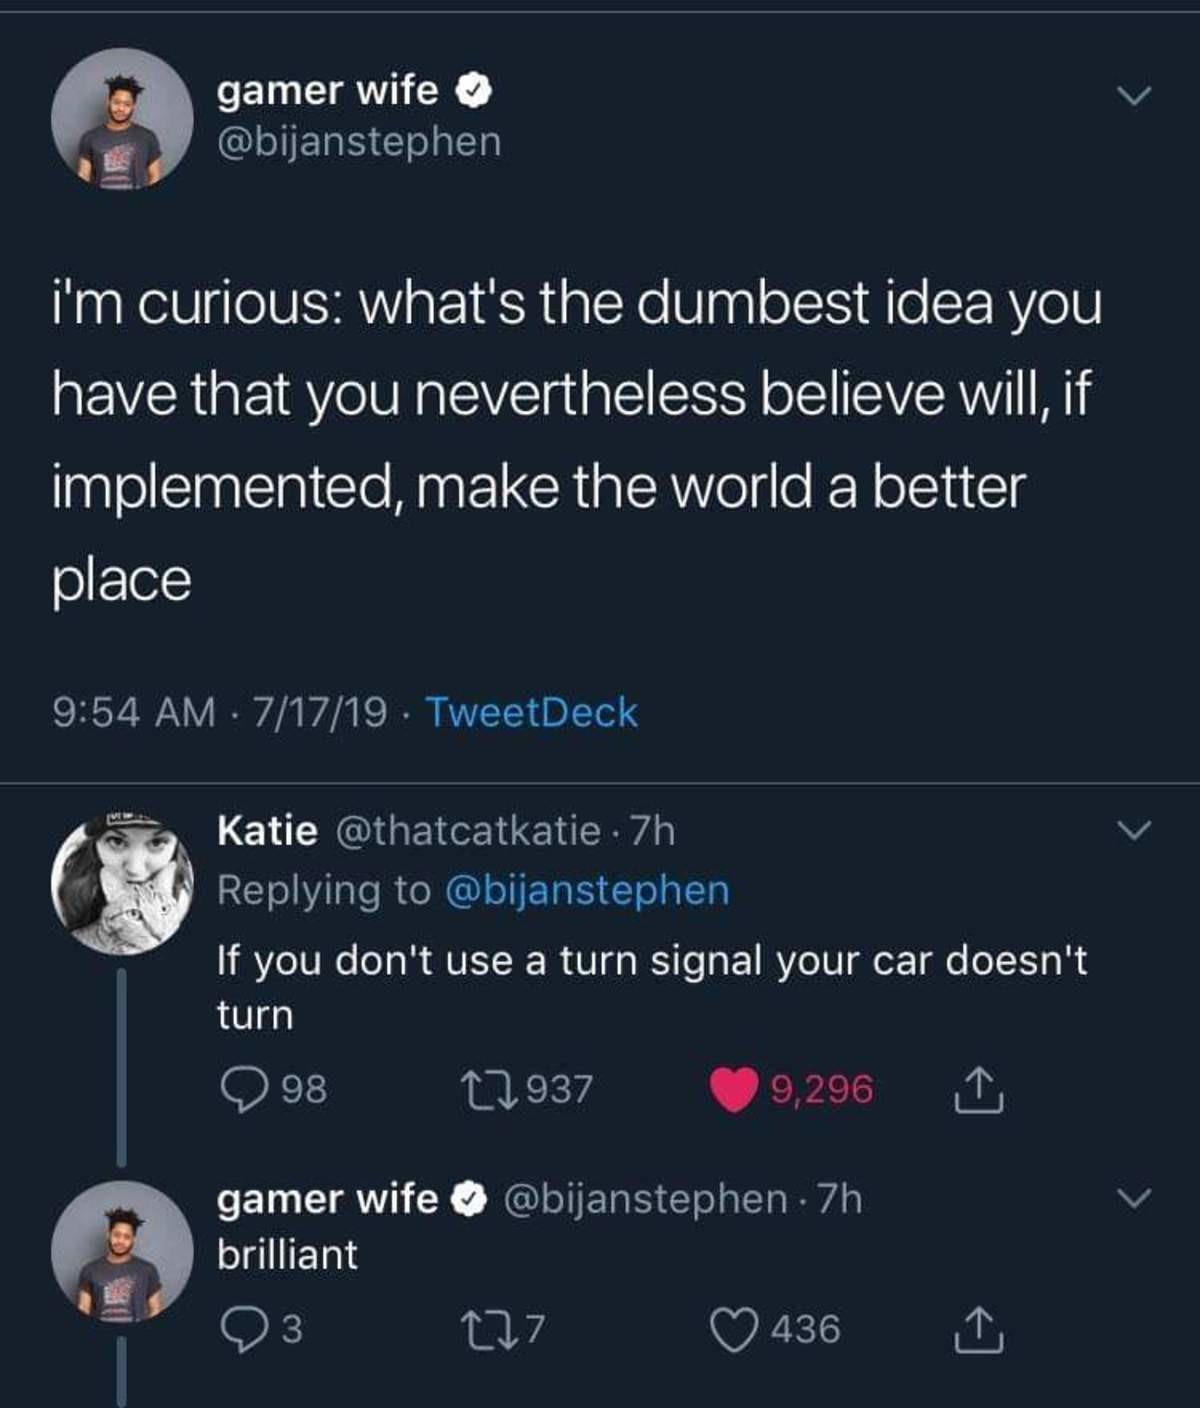1200x1408 pixels.
Task: Share the 'brilliant' tweet
Action: (977, 1331)
